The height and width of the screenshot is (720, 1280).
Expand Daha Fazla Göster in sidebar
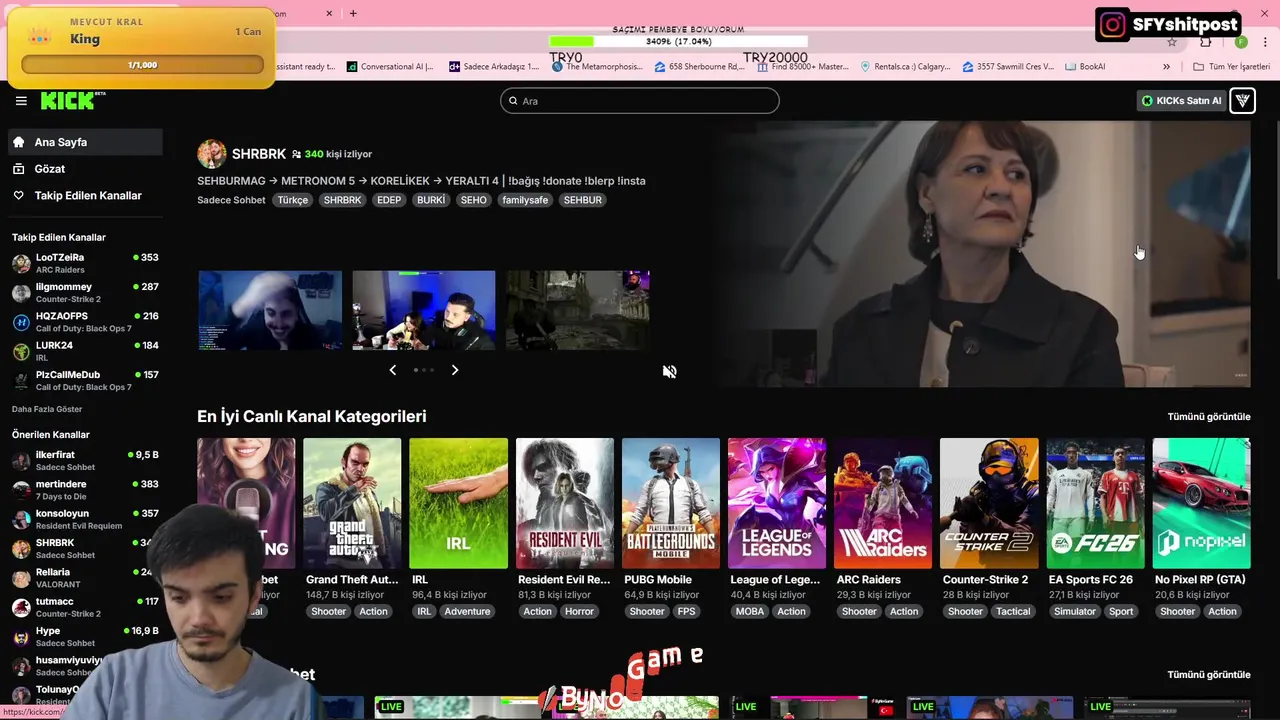[x=47, y=409]
